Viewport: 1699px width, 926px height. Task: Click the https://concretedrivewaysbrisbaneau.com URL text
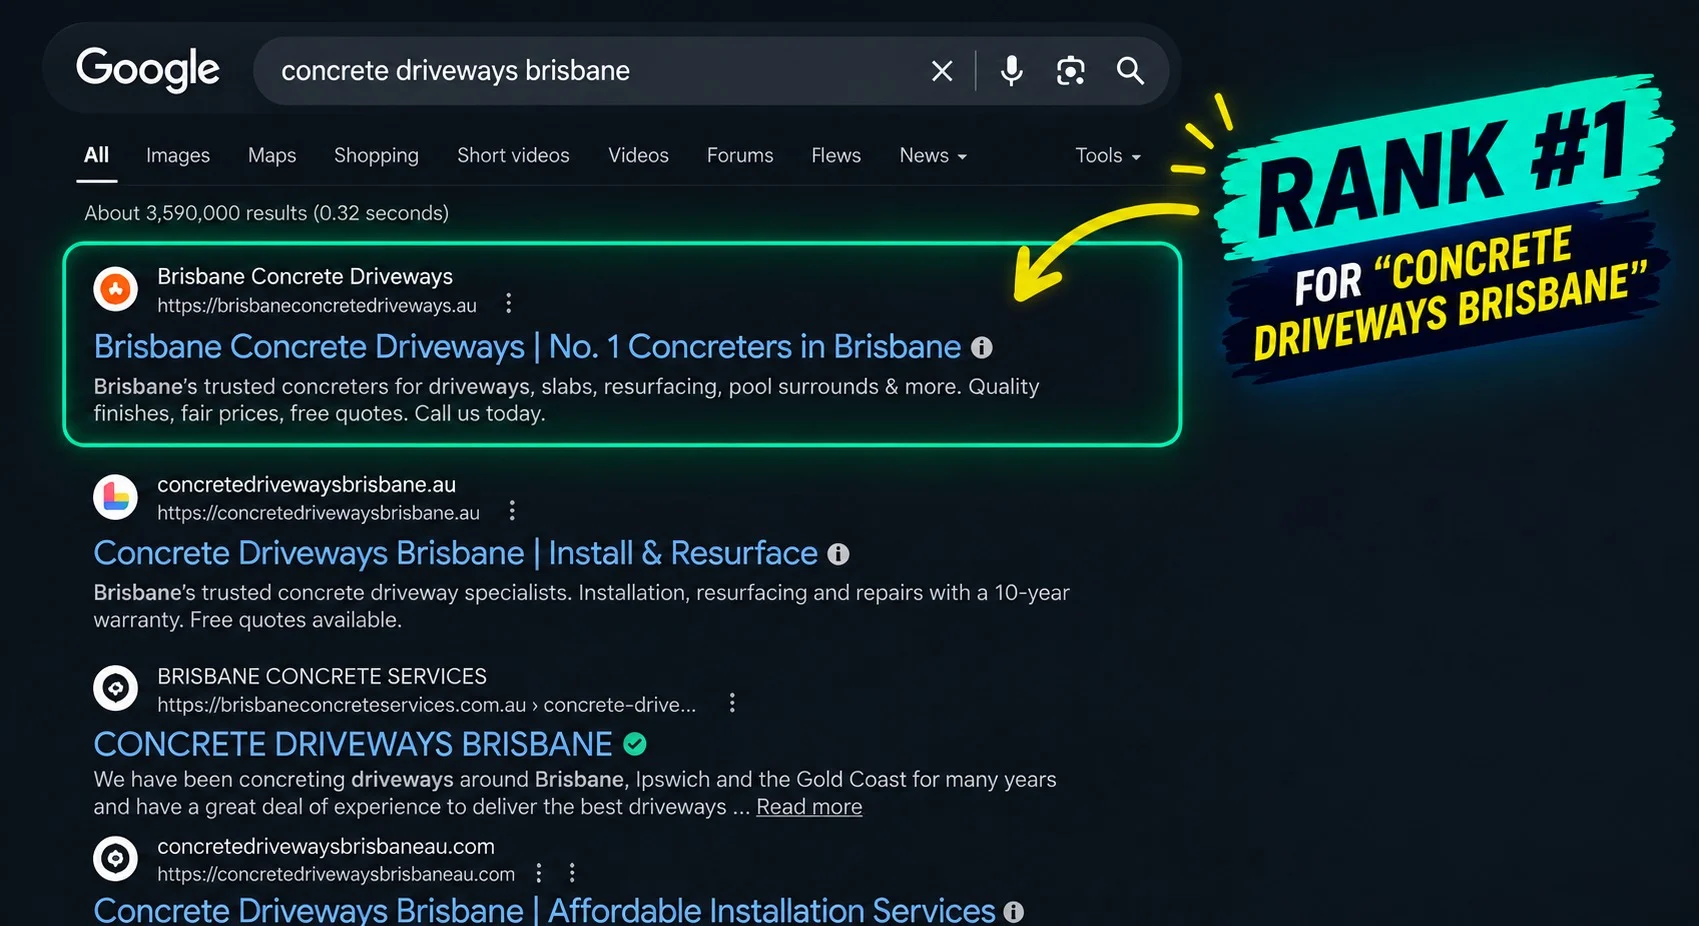336,875
